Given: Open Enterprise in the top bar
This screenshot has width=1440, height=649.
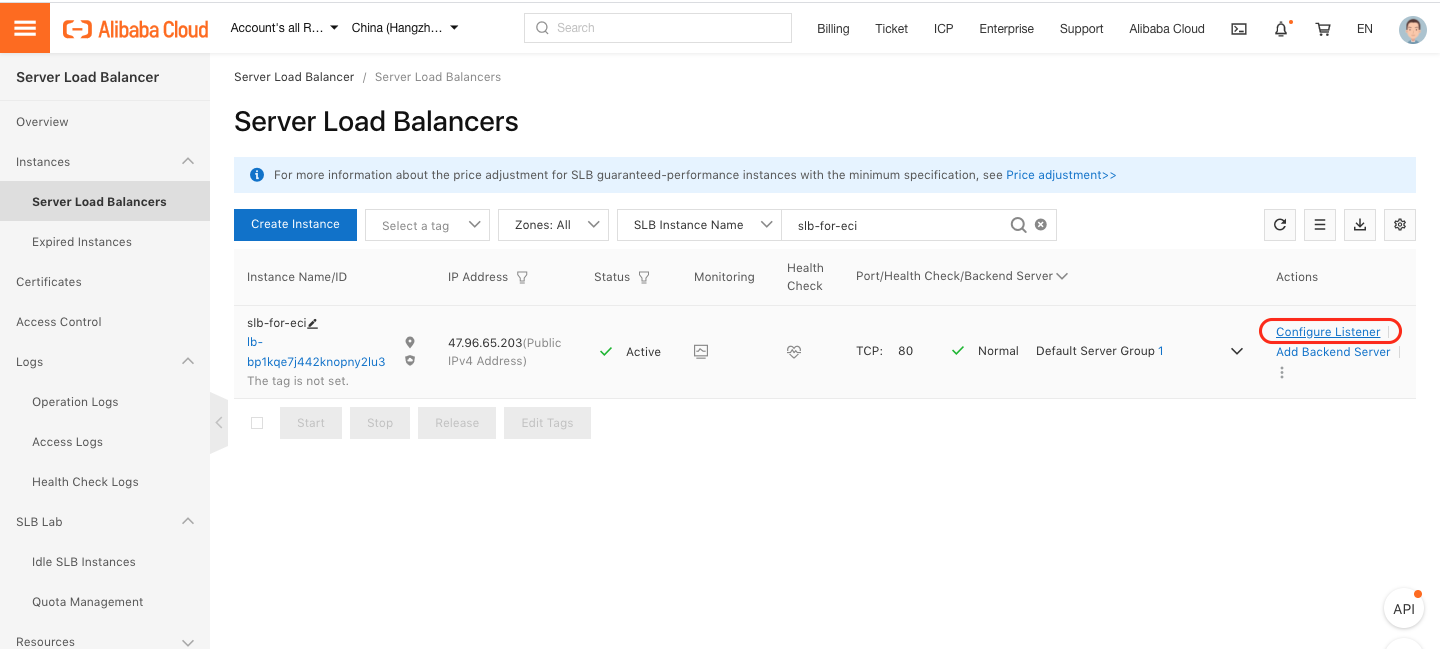Looking at the screenshot, I should click(x=1007, y=29).
